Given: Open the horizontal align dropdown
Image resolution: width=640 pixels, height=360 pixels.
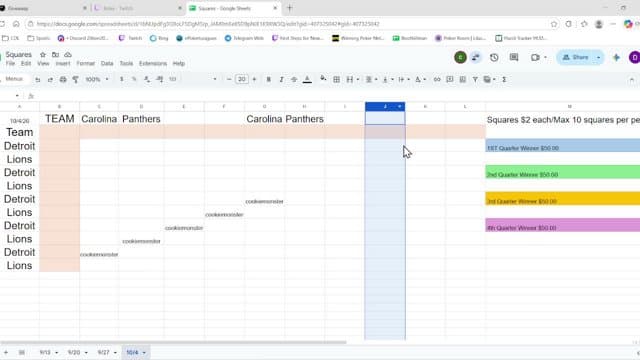Looking at the screenshot, I should pos(371,80).
